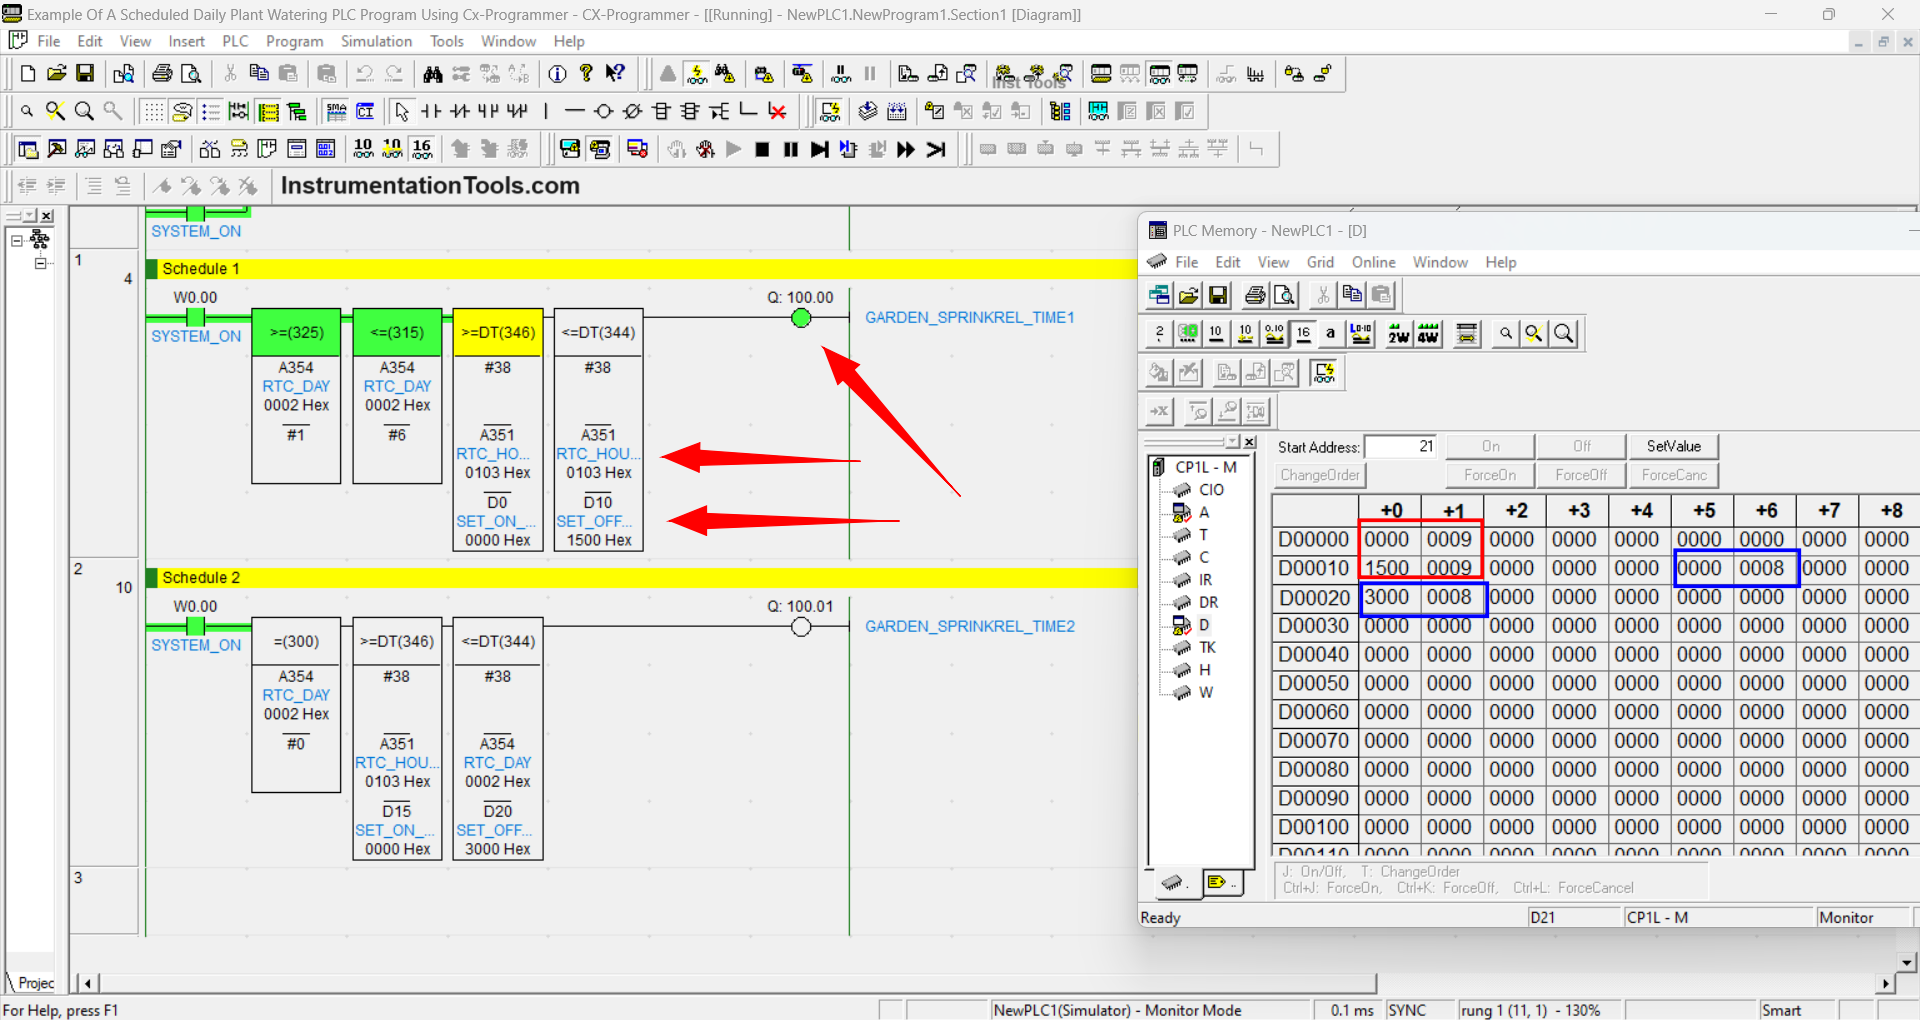1920x1020 pixels.
Task: Open the PLC menu
Action: [x=235, y=41]
